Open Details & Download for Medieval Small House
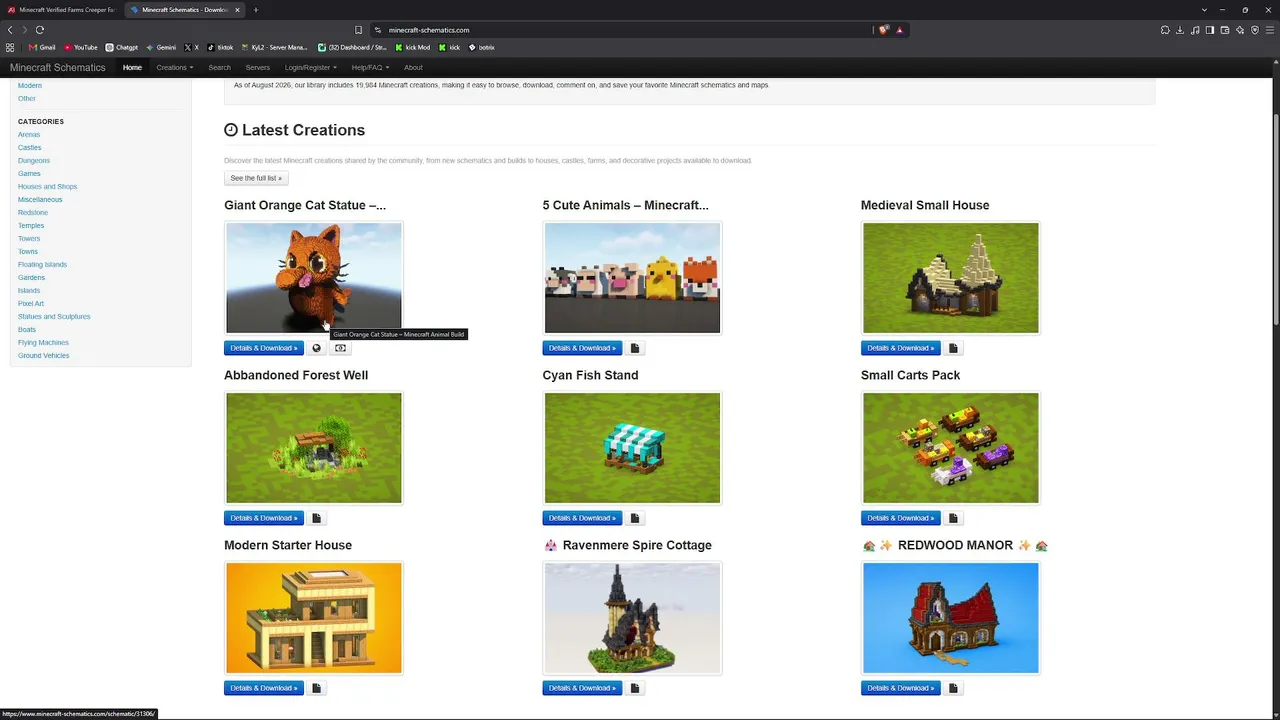Image resolution: width=1280 pixels, height=720 pixels. click(x=901, y=348)
